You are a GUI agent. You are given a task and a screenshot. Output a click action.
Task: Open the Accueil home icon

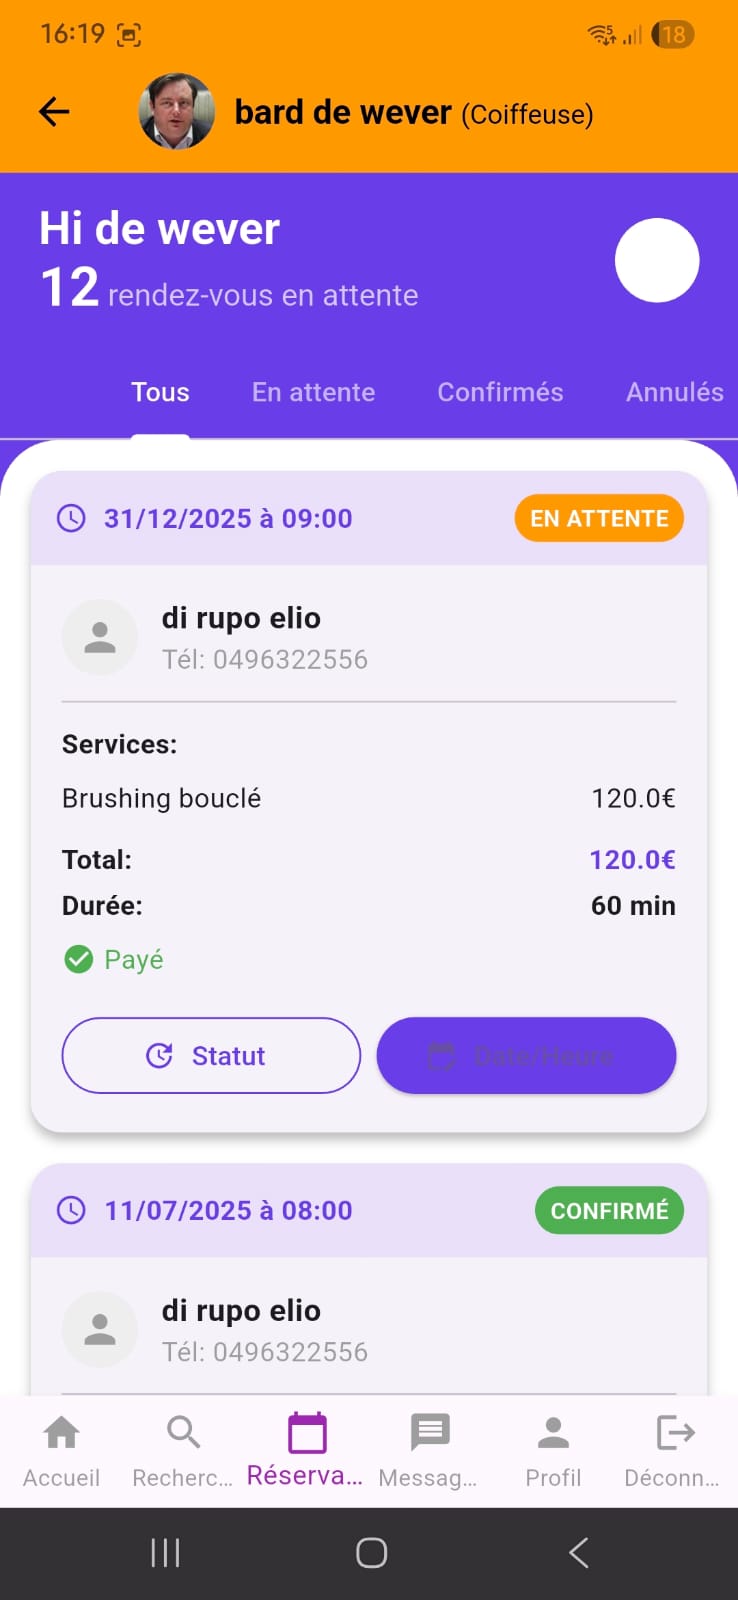click(x=62, y=1433)
